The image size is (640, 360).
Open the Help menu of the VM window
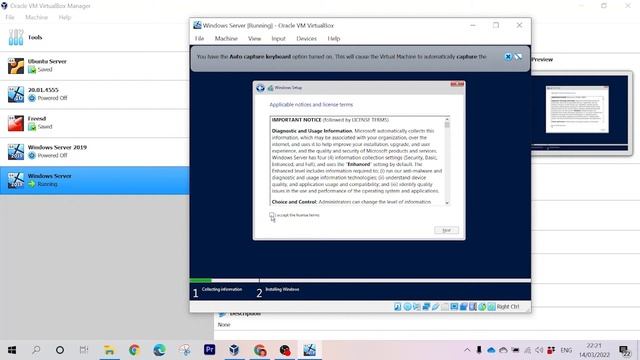pos(333,38)
